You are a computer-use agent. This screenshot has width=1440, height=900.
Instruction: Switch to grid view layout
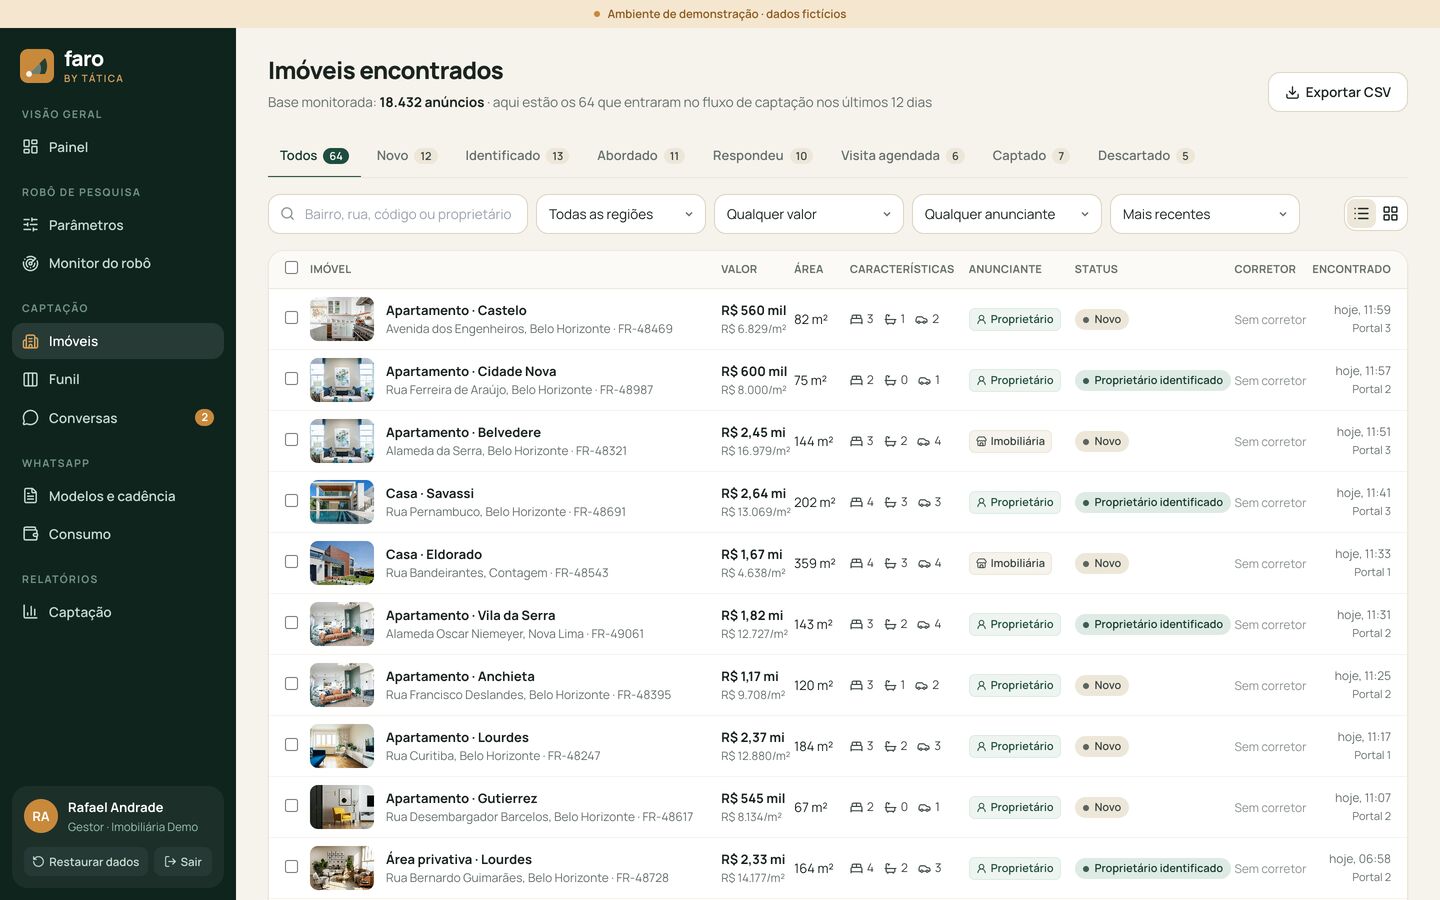pyautogui.click(x=1390, y=214)
